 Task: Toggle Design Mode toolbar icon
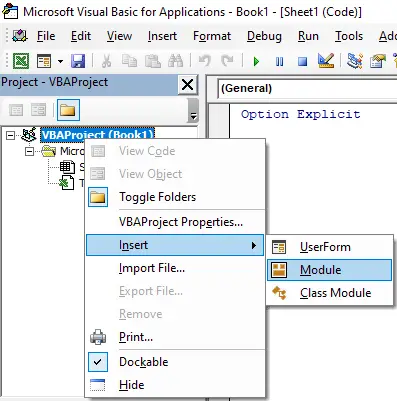pyautogui.click(x=326, y=61)
